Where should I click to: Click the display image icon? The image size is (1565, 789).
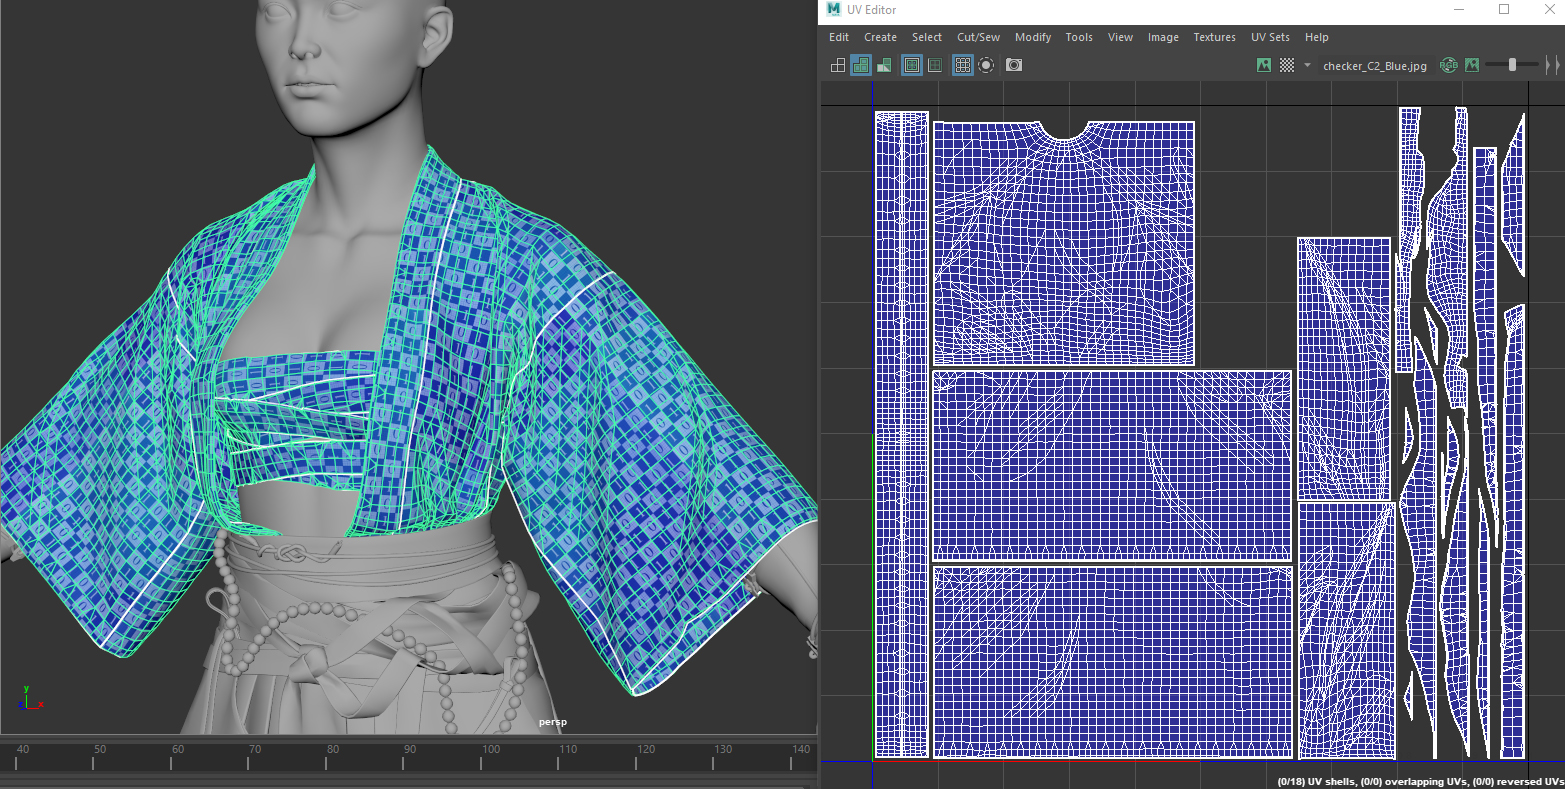coord(1264,65)
